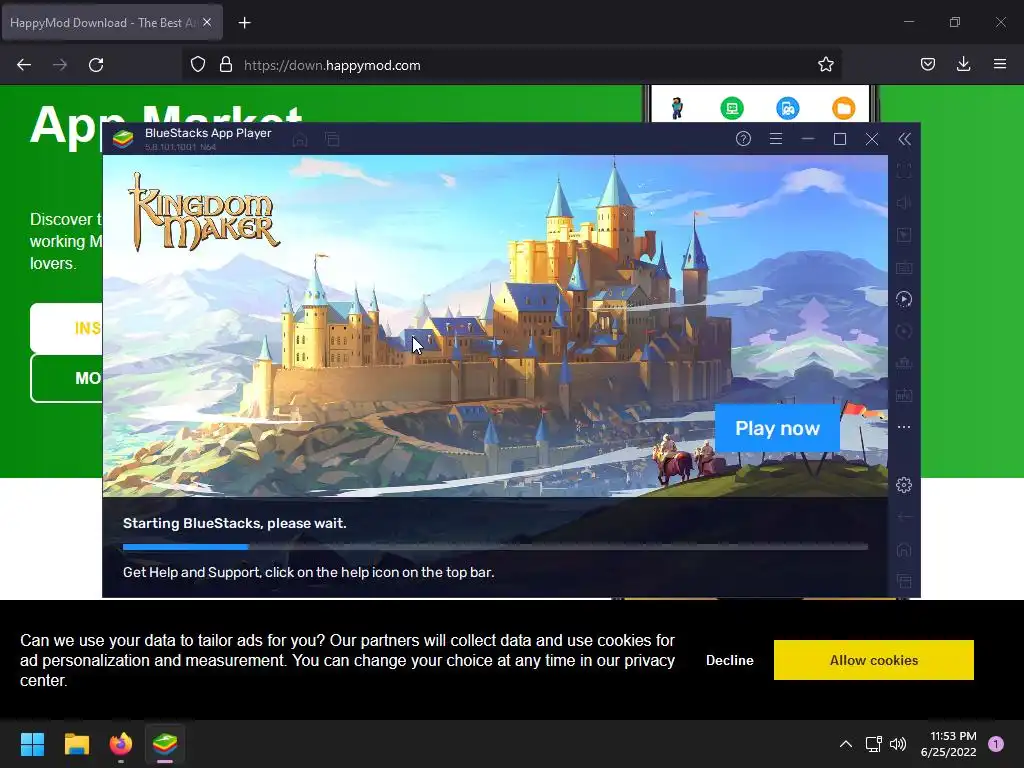Click the Firefox taskbar icon
The width and height of the screenshot is (1024, 768).
pos(121,744)
